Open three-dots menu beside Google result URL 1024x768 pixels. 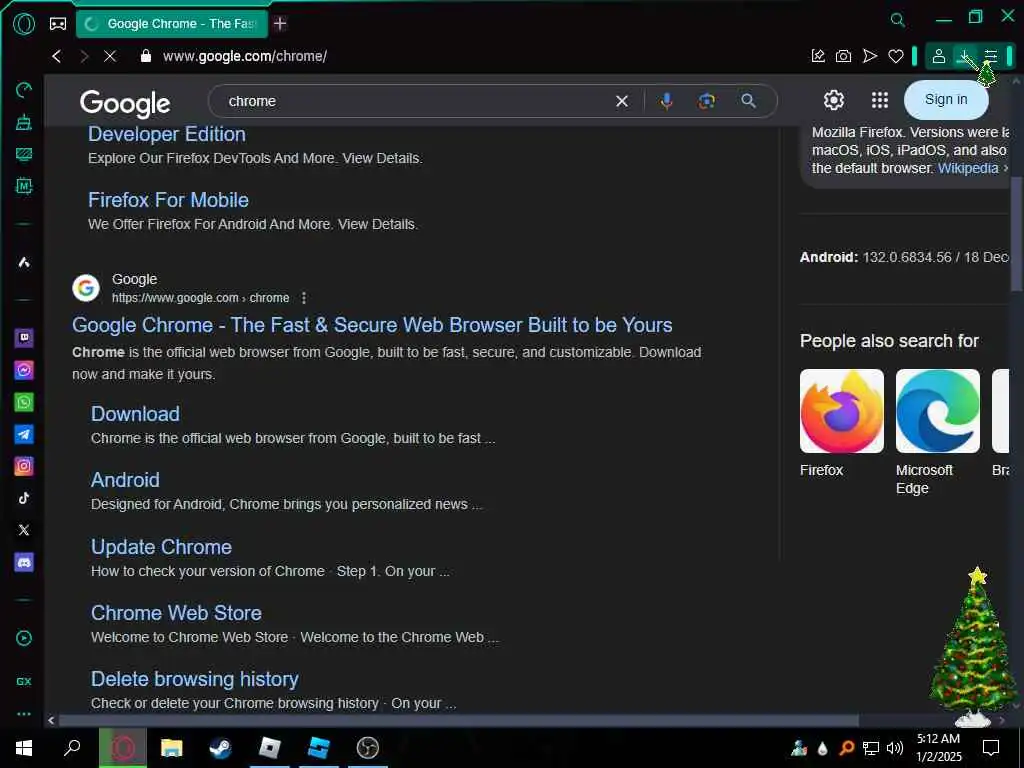pyautogui.click(x=304, y=298)
